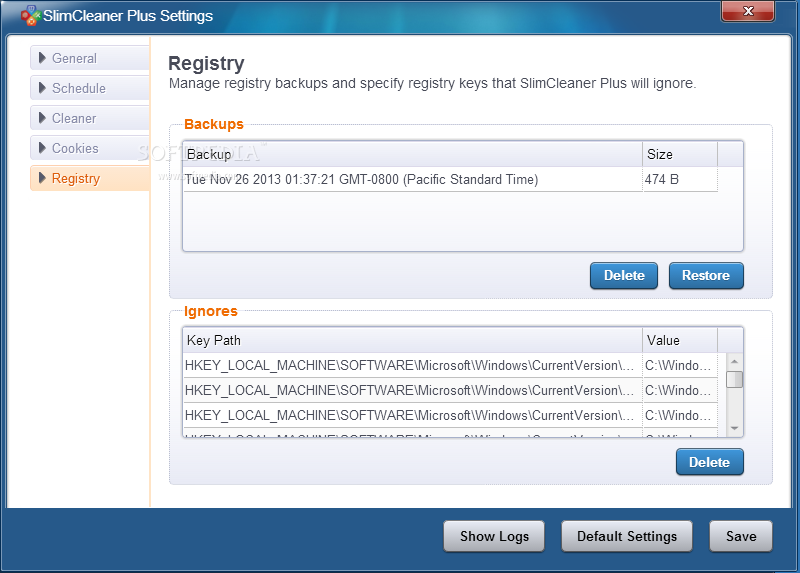Click the Key Path column header
Screen dimensions: 800x573
412,340
